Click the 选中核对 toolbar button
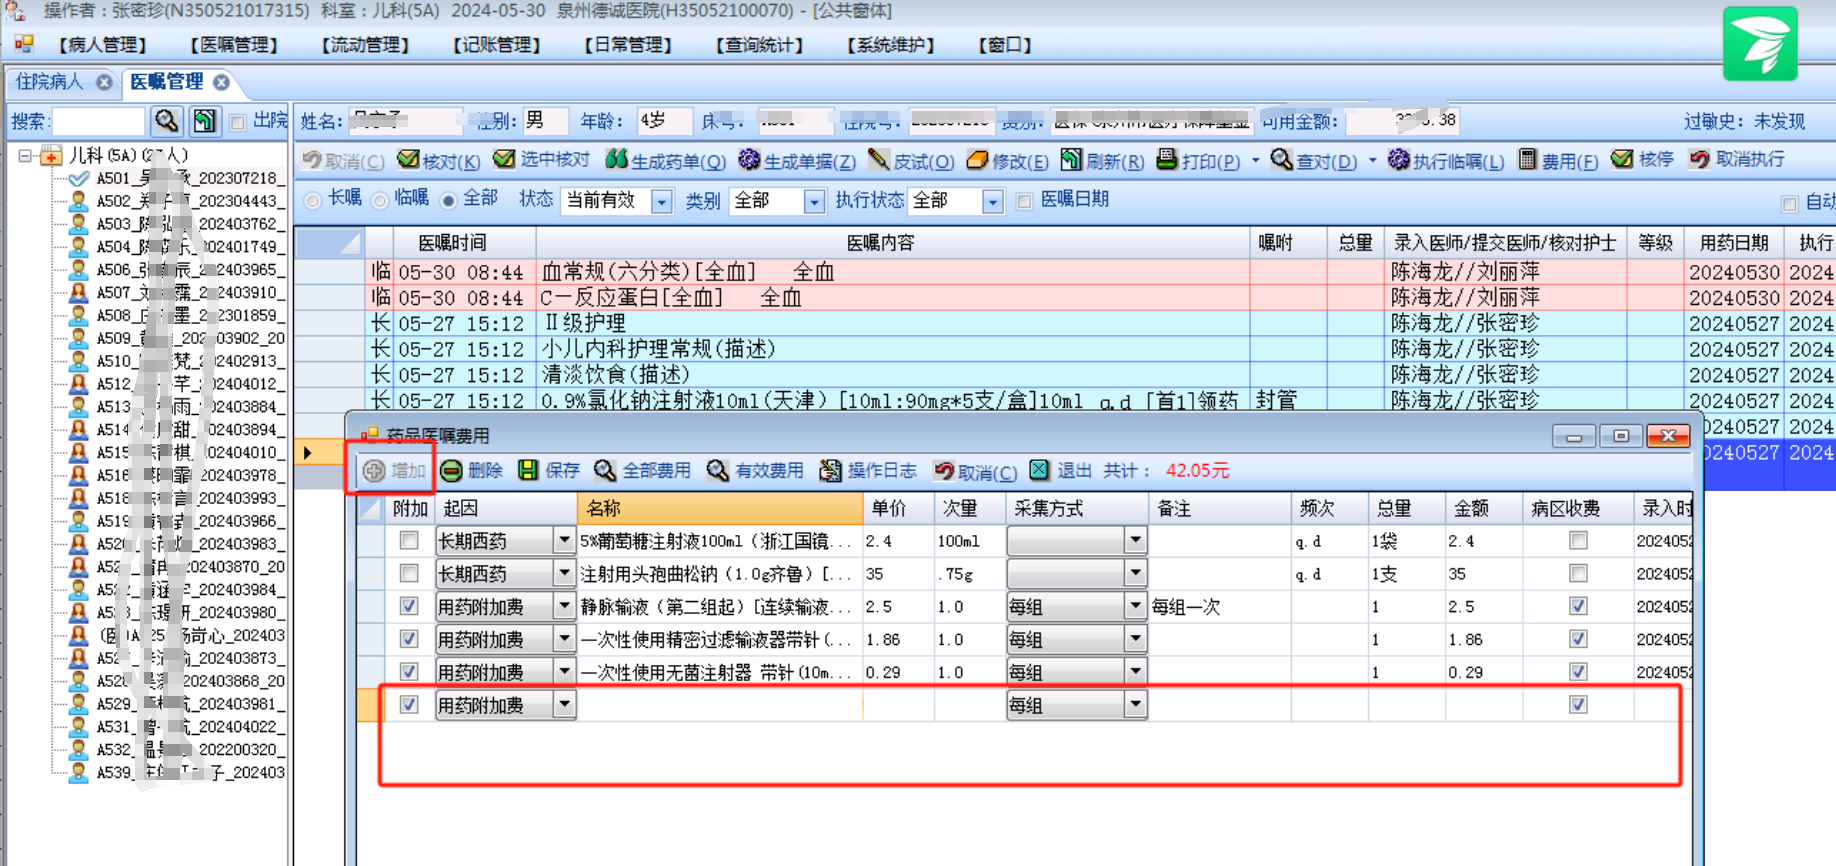The height and width of the screenshot is (866, 1836). pos(542,160)
